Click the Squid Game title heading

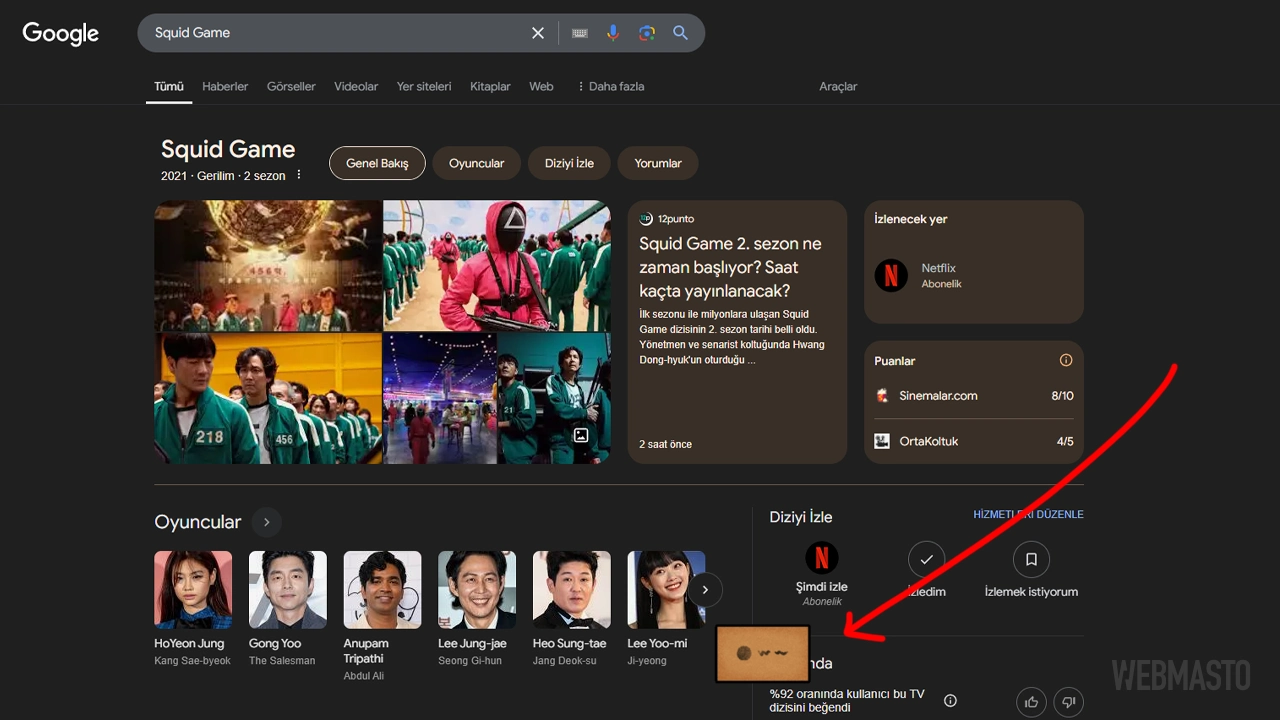point(228,149)
